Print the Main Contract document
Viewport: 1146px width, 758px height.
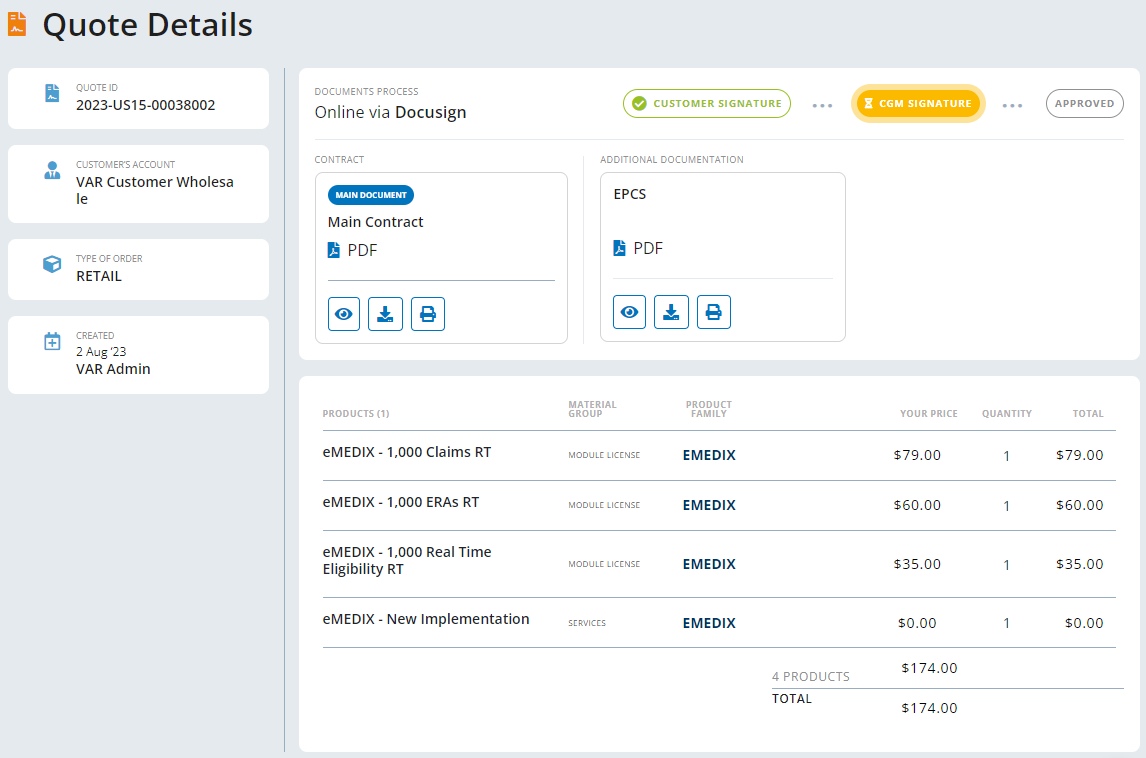tap(428, 314)
